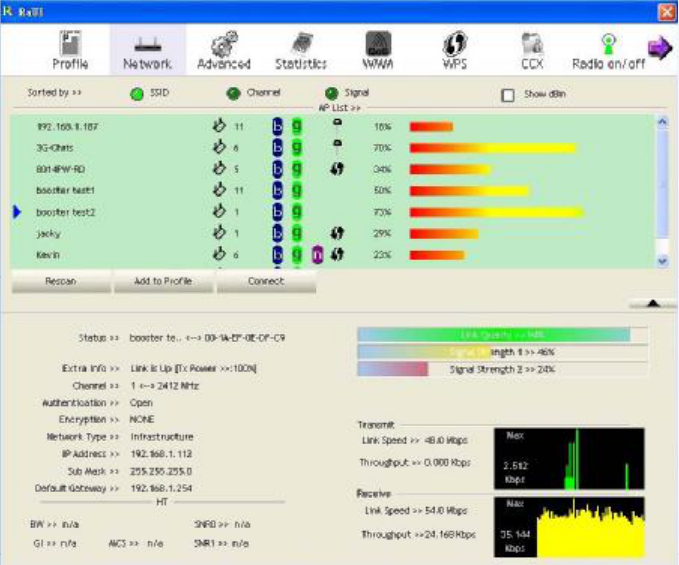Click the antenna icon on booster test1 row
Image resolution: width=679 pixels, height=565 pixels.
coord(219,190)
